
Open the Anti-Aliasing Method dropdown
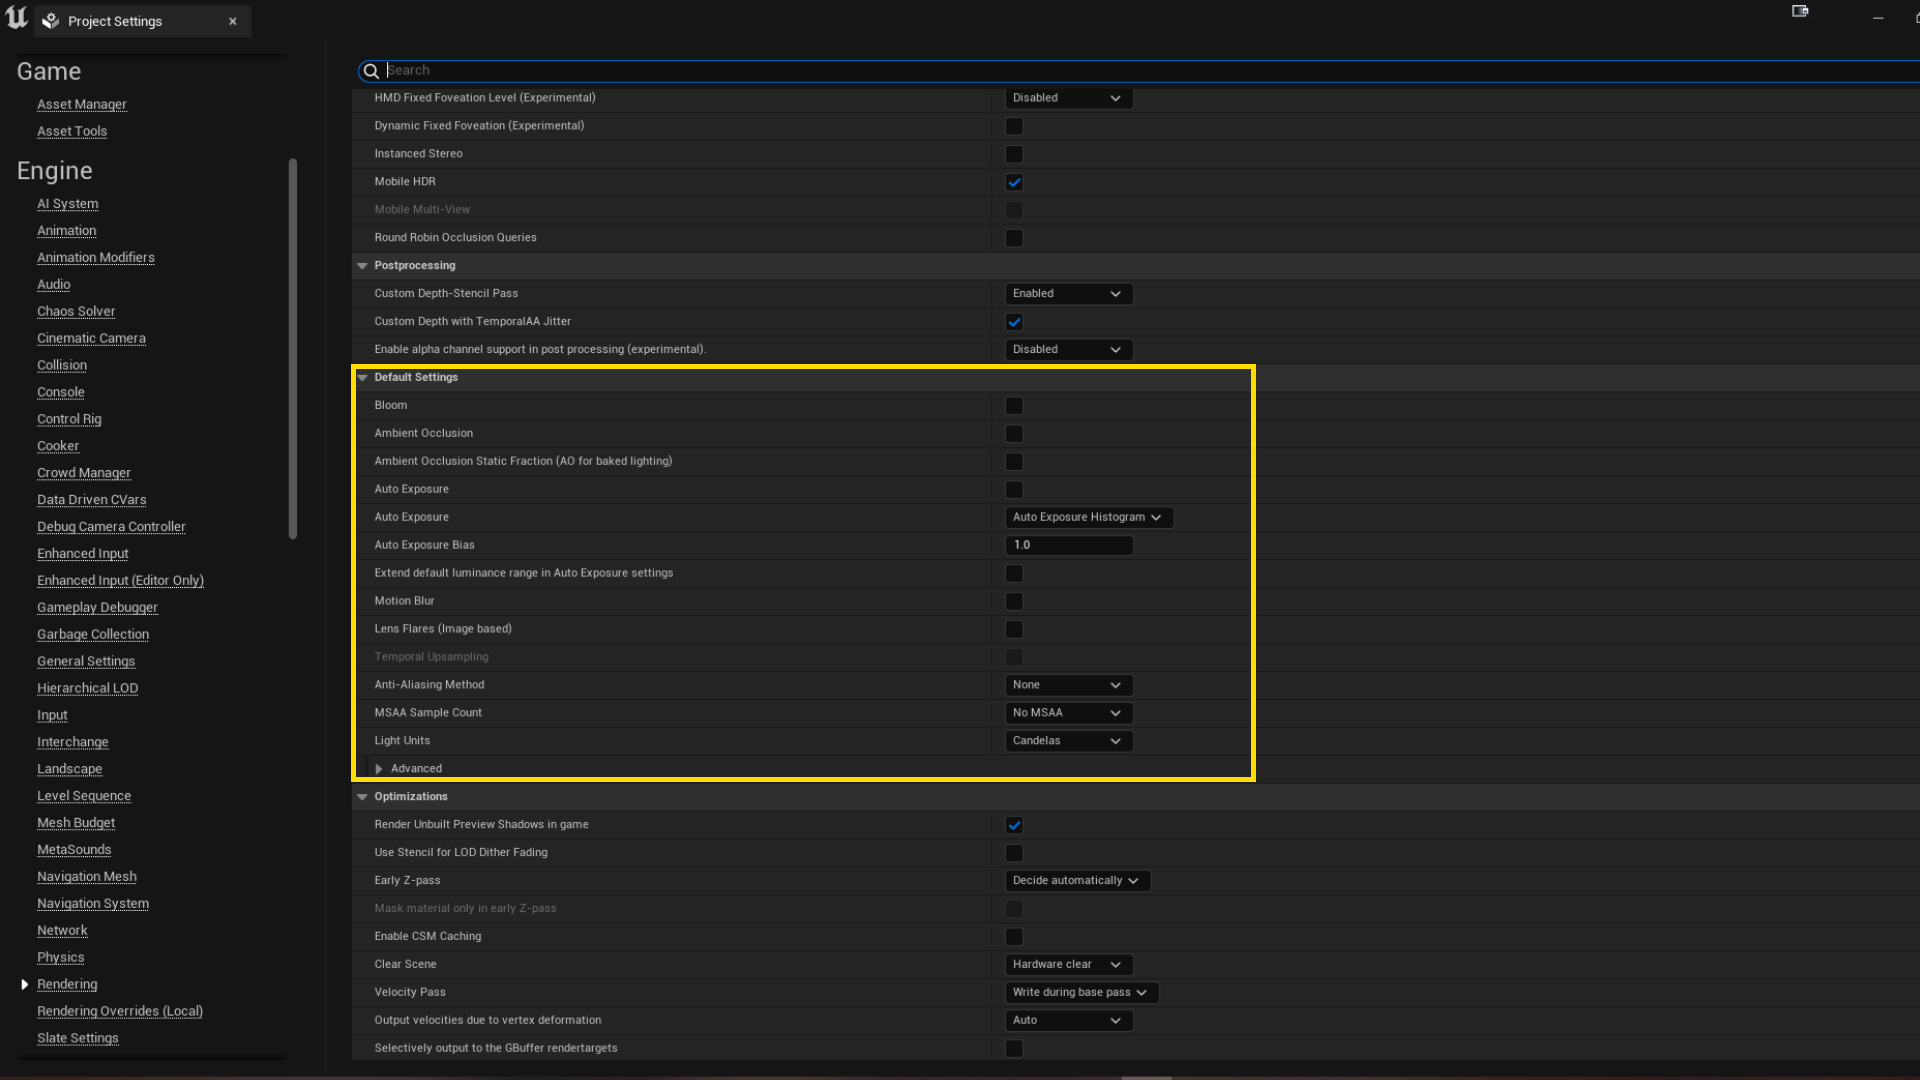[x=1068, y=684]
